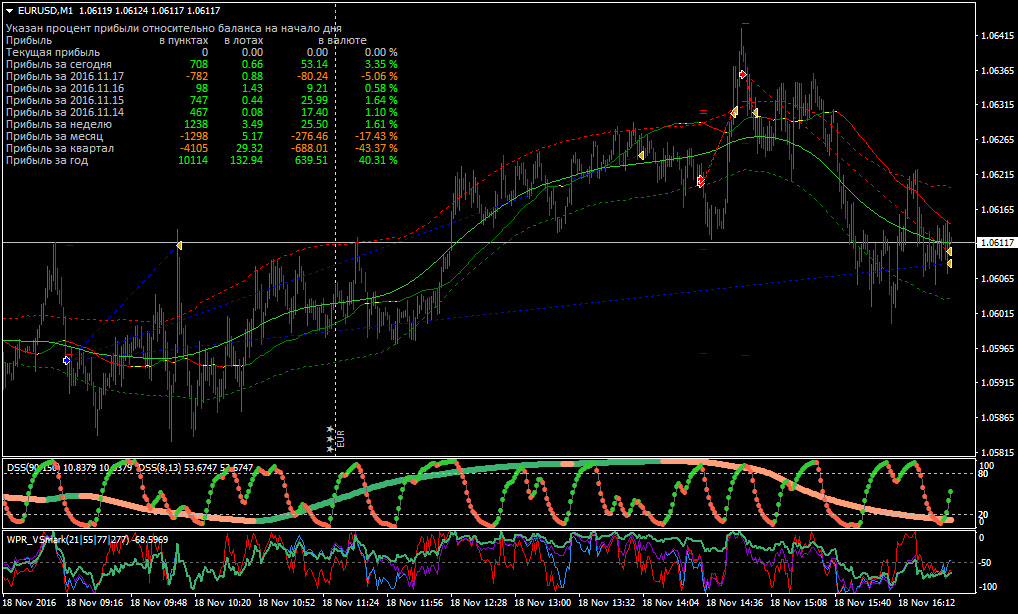
Task: Click the 80 level label on the DSS scale
Action: [983, 474]
